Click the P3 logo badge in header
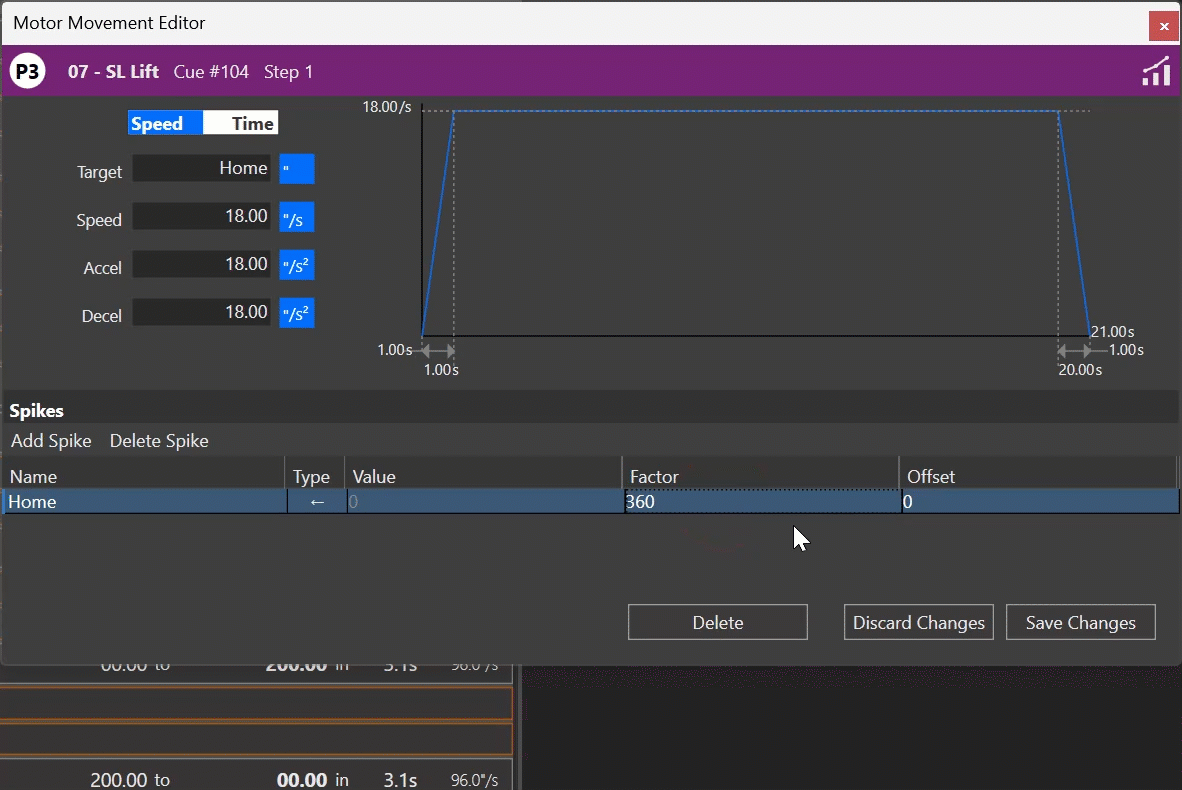 tap(27, 71)
